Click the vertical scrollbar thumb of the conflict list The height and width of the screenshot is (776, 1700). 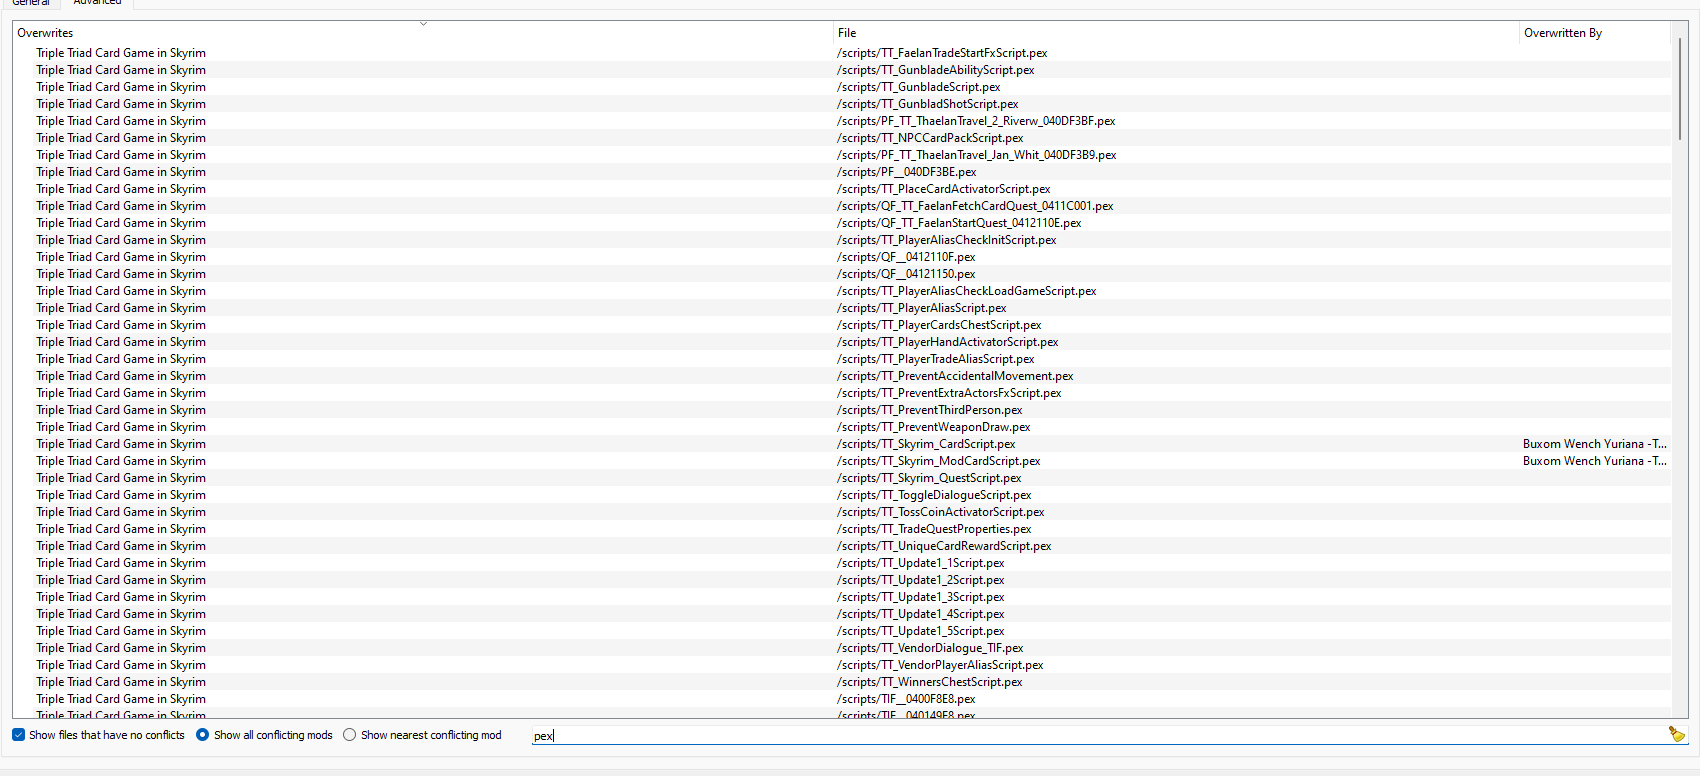point(1680,88)
